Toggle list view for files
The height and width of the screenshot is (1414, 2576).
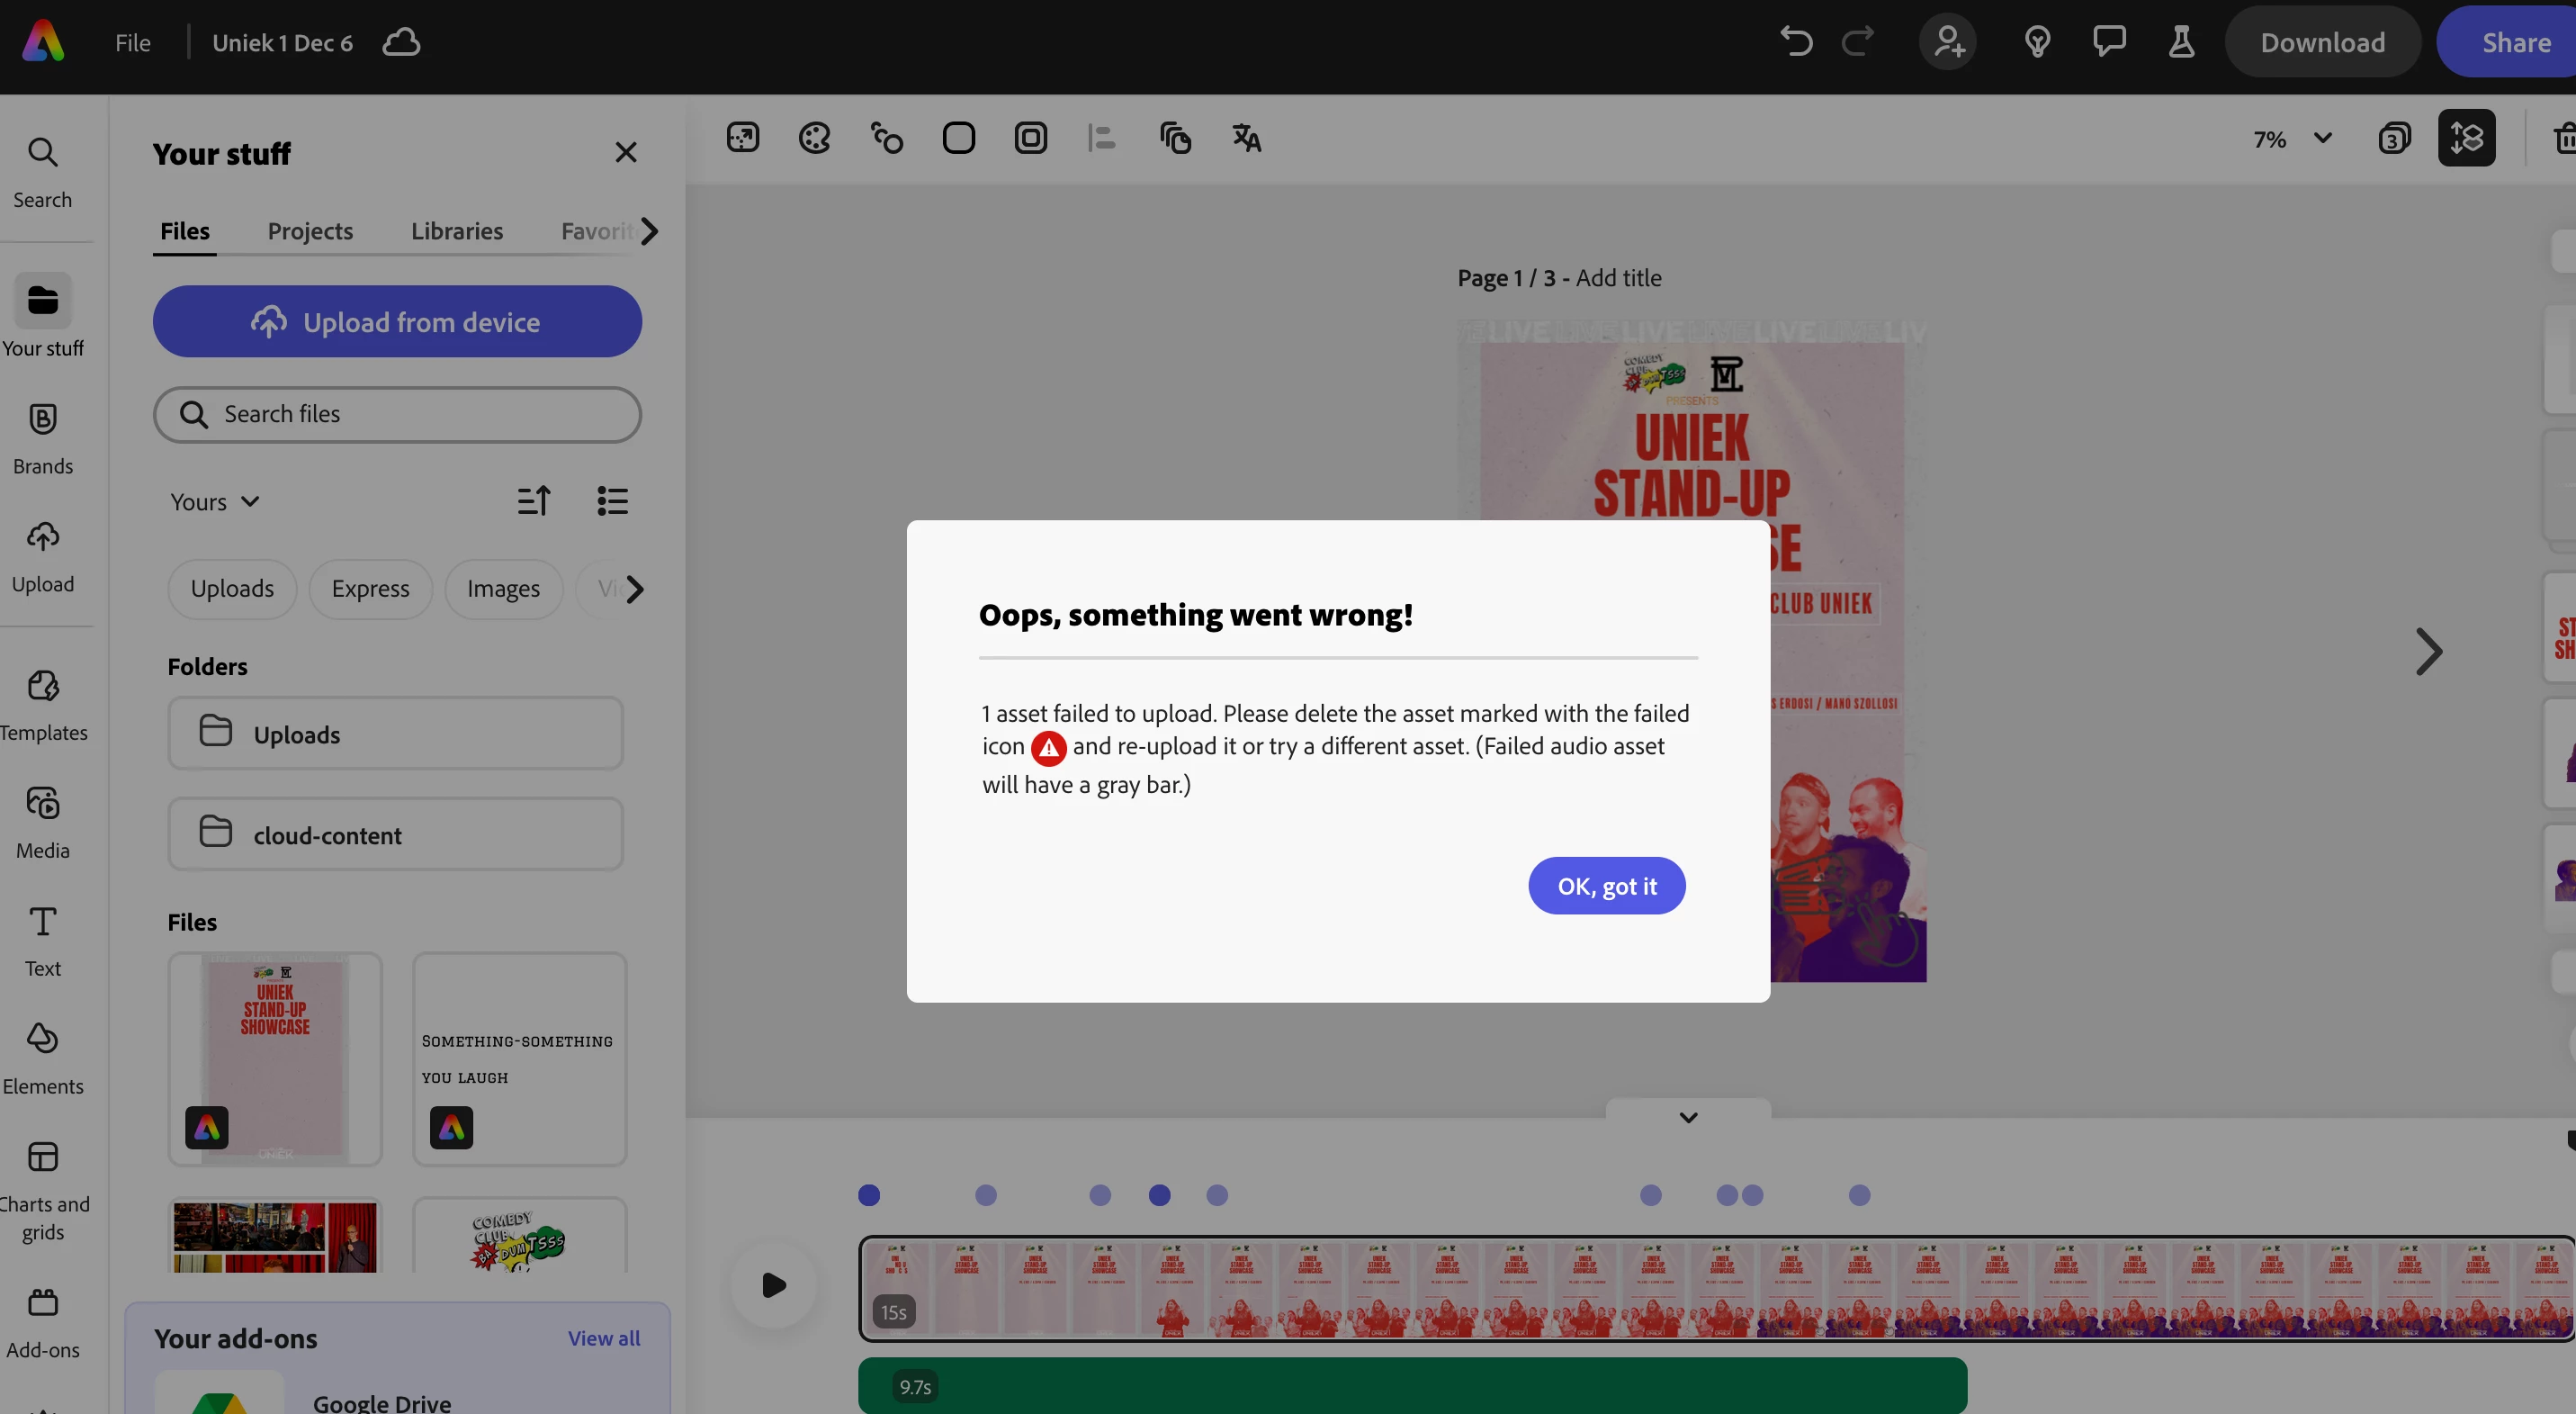pyautogui.click(x=612, y=501)
